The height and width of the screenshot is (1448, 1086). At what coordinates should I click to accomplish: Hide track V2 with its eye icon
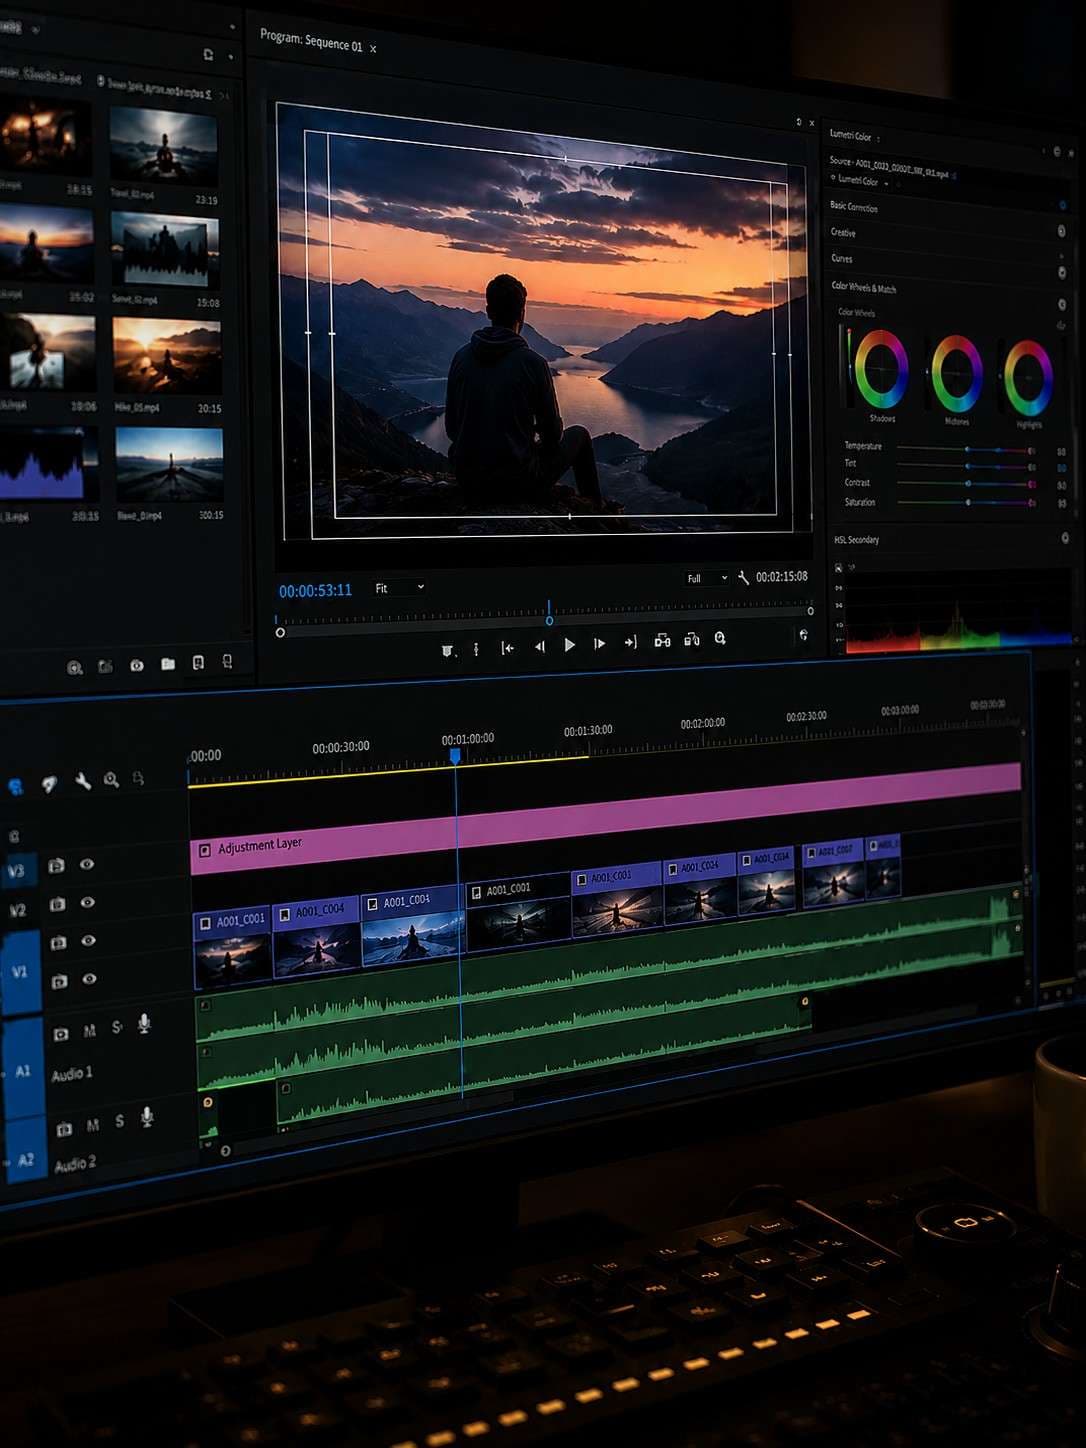[x=88, y=902]
